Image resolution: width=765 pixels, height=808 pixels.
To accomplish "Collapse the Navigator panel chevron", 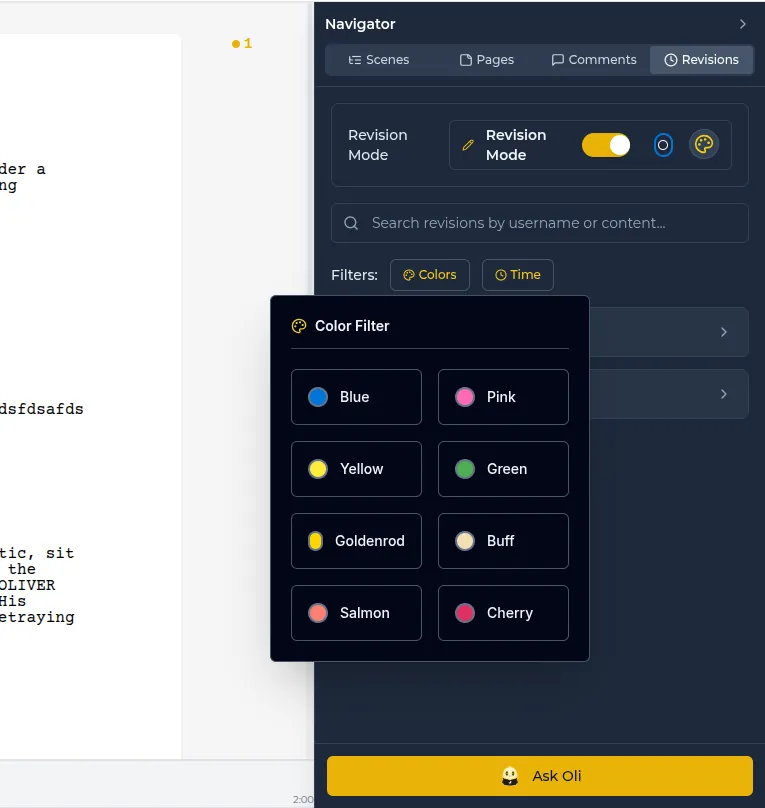I will click(742, 24).
